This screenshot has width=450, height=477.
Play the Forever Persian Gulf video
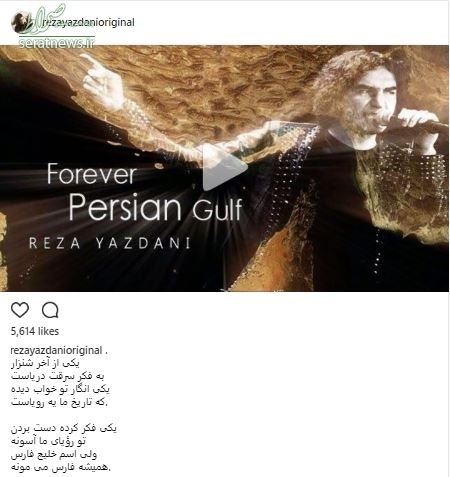pos(224,168)
